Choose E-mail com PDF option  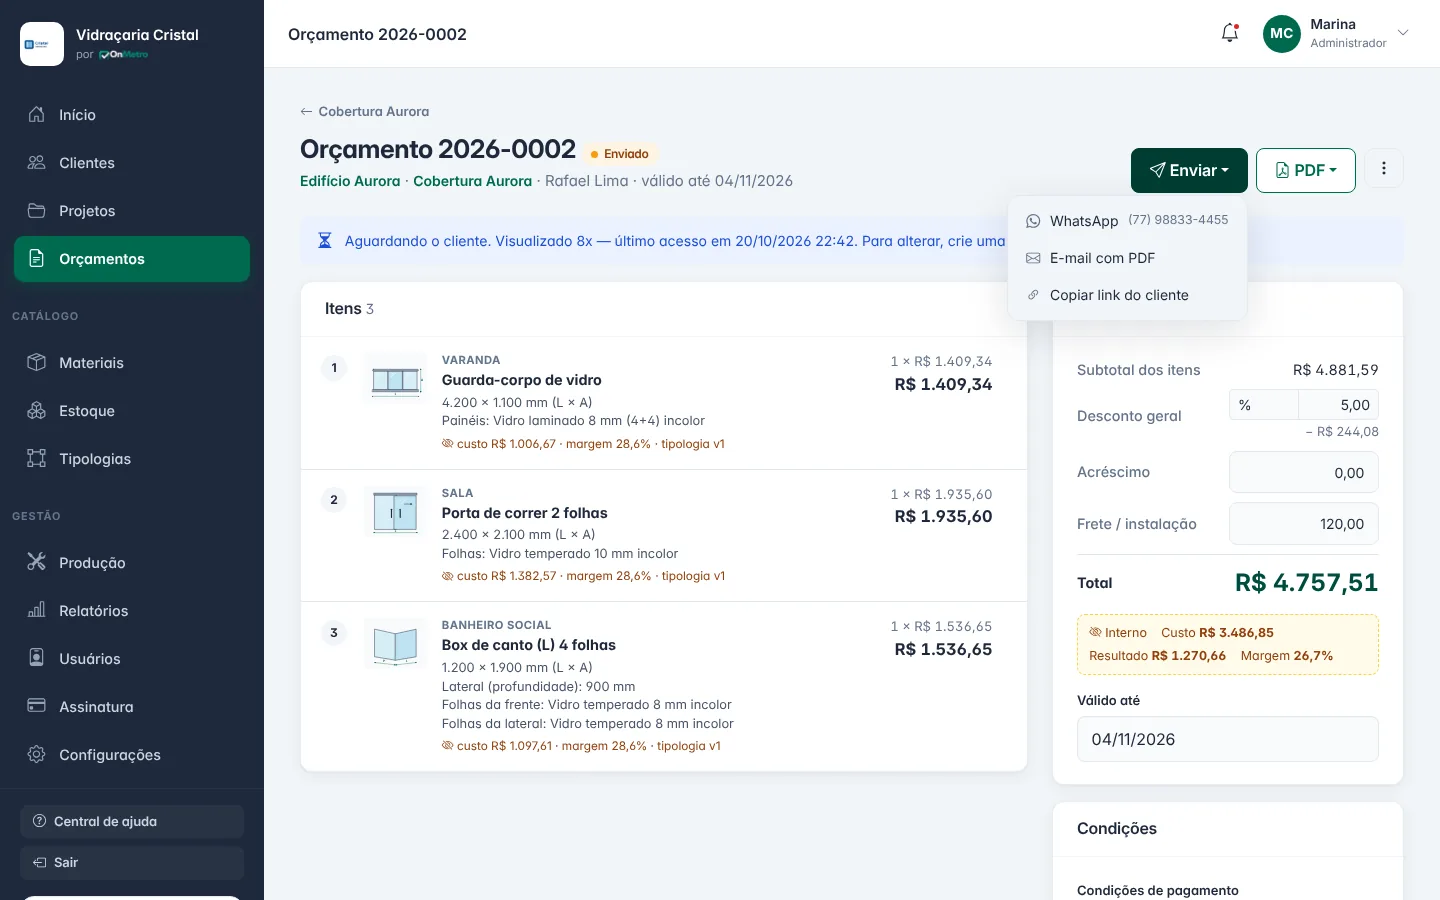coord(1127,258)
